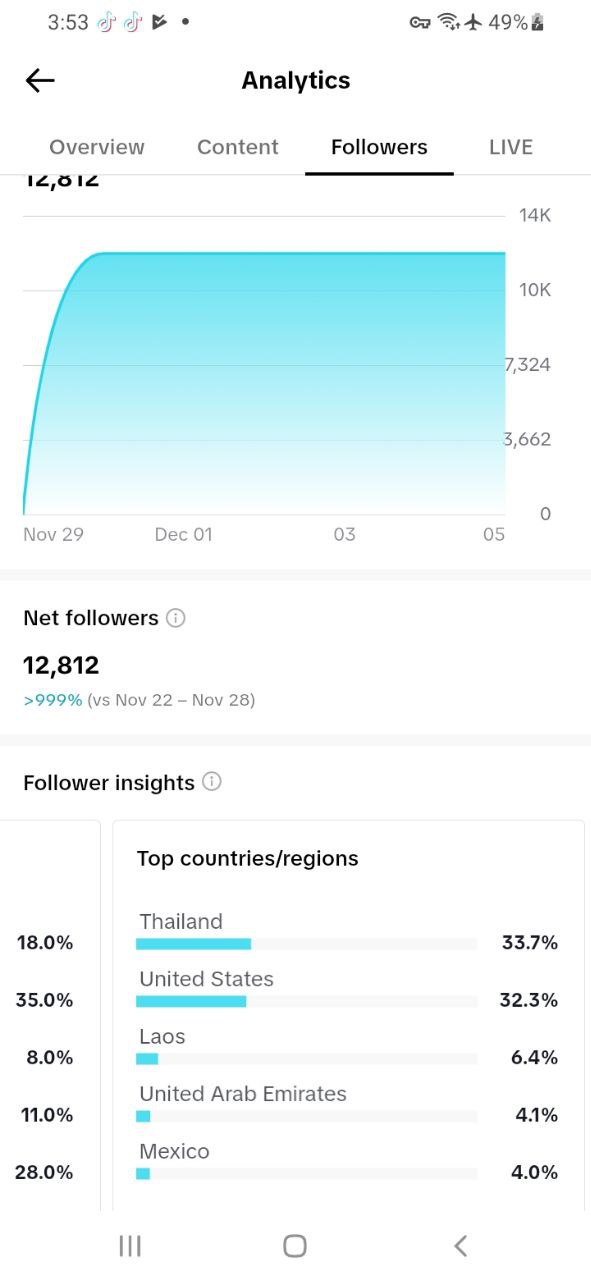
Task: Tap the United States percentage bar
Action: coord(306,1001)
